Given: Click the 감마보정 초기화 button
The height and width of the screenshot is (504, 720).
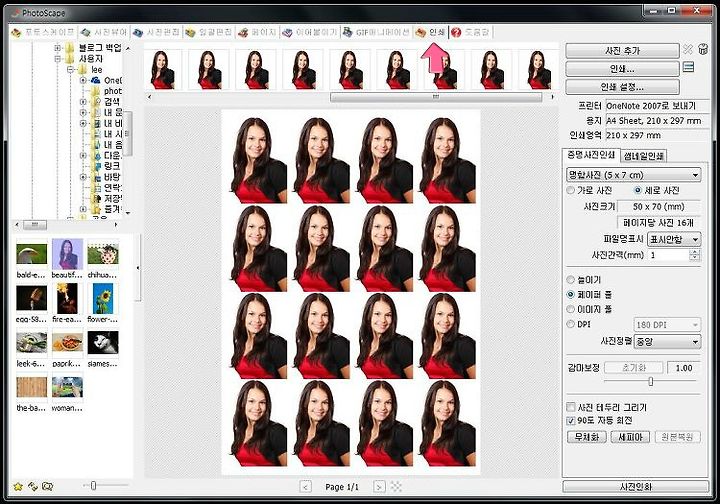Looking at the screenshot, I should coord(634,368).
